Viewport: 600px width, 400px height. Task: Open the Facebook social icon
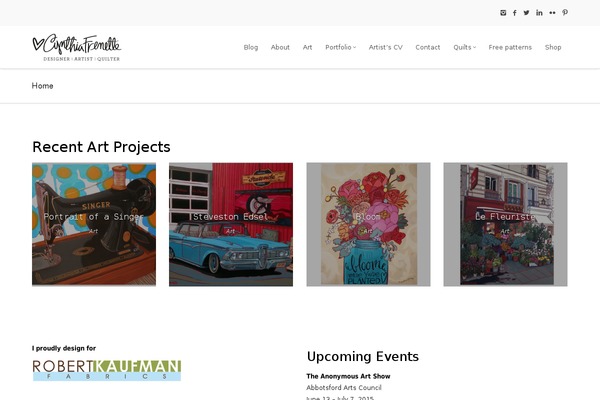tap(515, 13)
